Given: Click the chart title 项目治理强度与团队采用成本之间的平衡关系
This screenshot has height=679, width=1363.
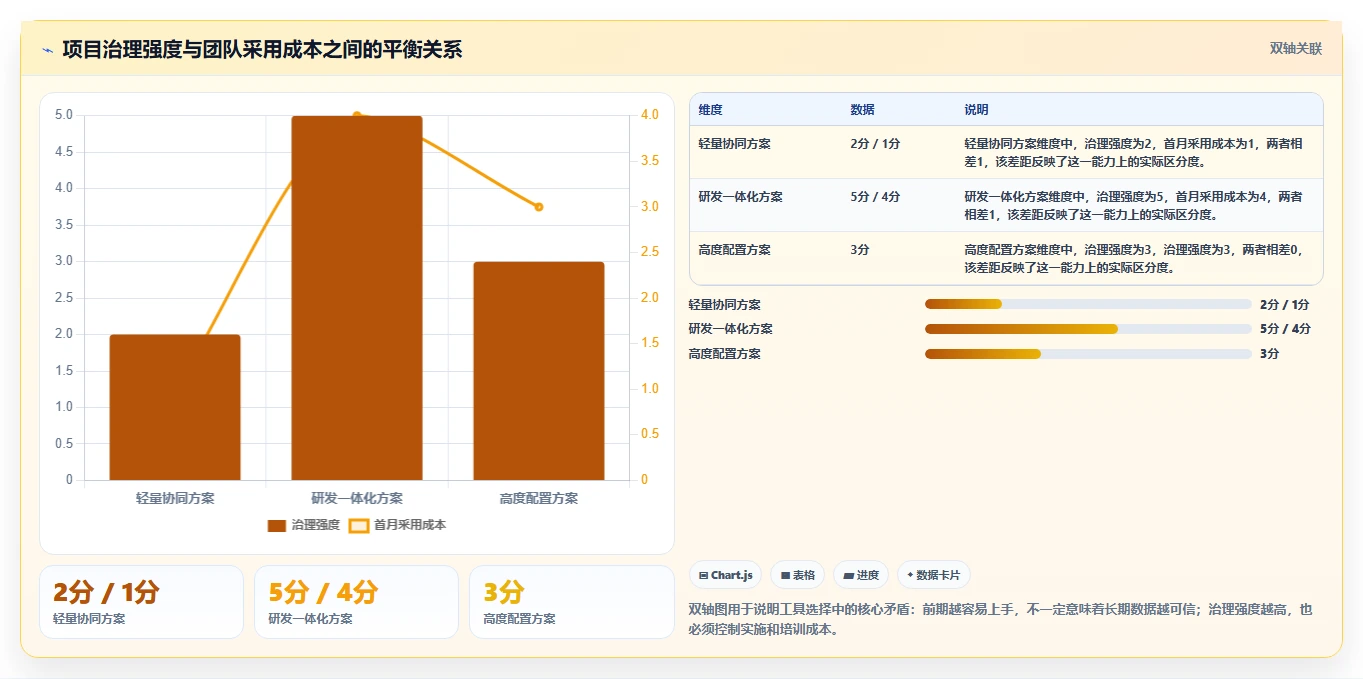Looking at the screenshot, I should click(x=262, y=50).
